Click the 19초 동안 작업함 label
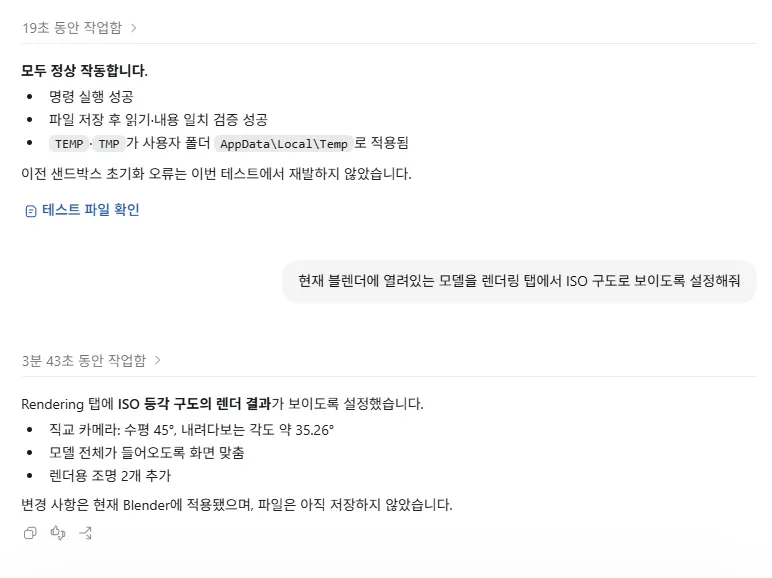772x578 pixels. point(72,28)
